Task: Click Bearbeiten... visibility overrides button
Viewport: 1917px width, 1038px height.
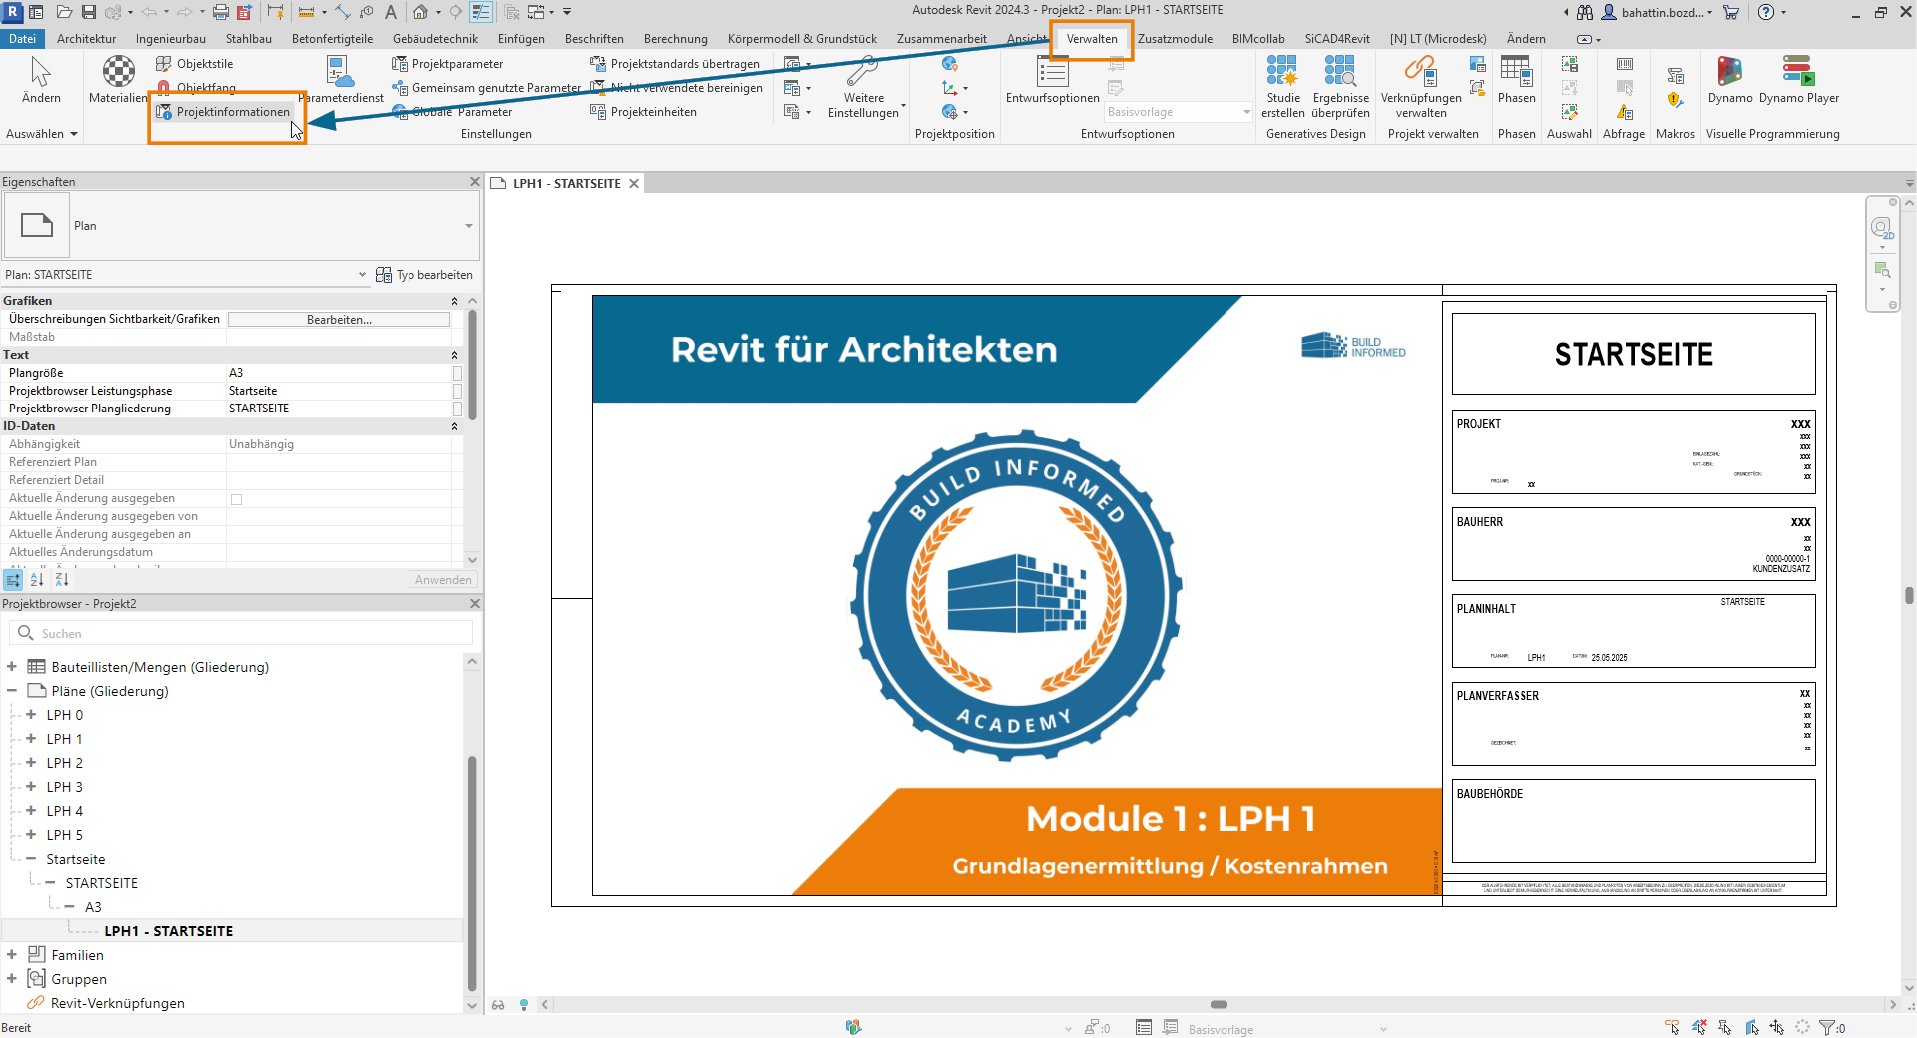Action: tap(339, 320)
